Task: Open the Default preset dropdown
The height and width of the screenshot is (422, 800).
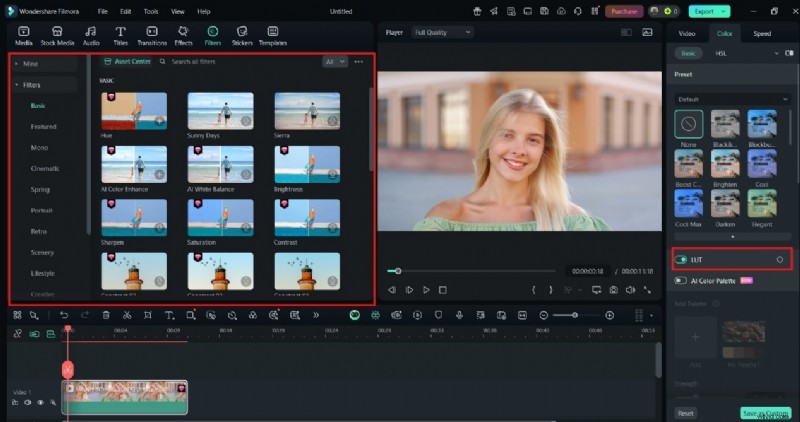Action: point(732,99)
